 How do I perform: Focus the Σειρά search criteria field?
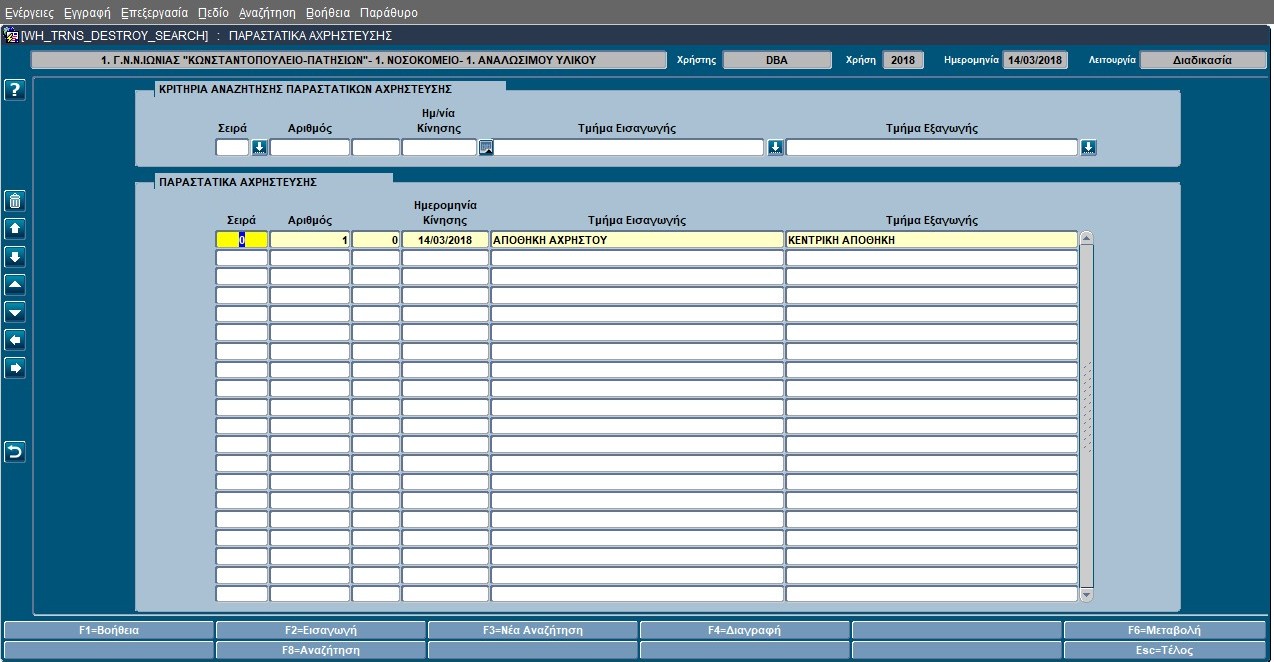coord(232,148)
